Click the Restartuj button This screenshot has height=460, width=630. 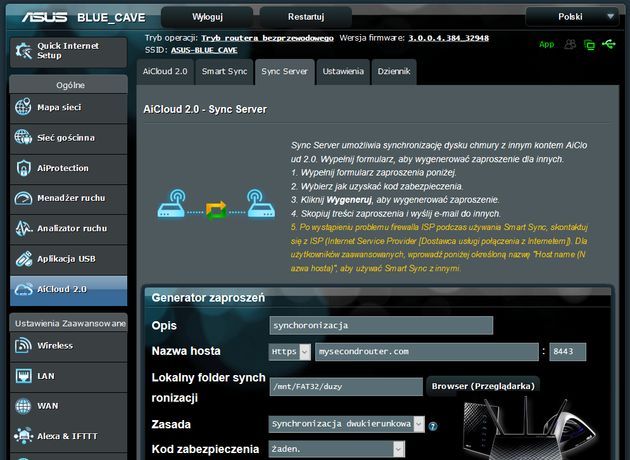coord(306,17)
